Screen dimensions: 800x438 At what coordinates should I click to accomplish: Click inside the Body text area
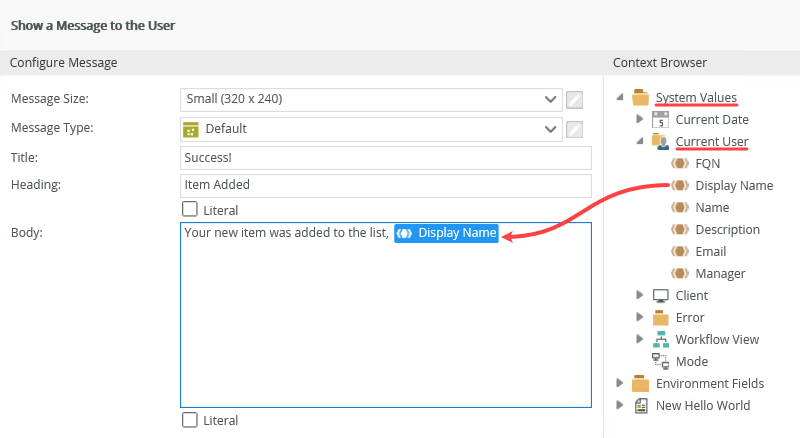pos(386,315)
